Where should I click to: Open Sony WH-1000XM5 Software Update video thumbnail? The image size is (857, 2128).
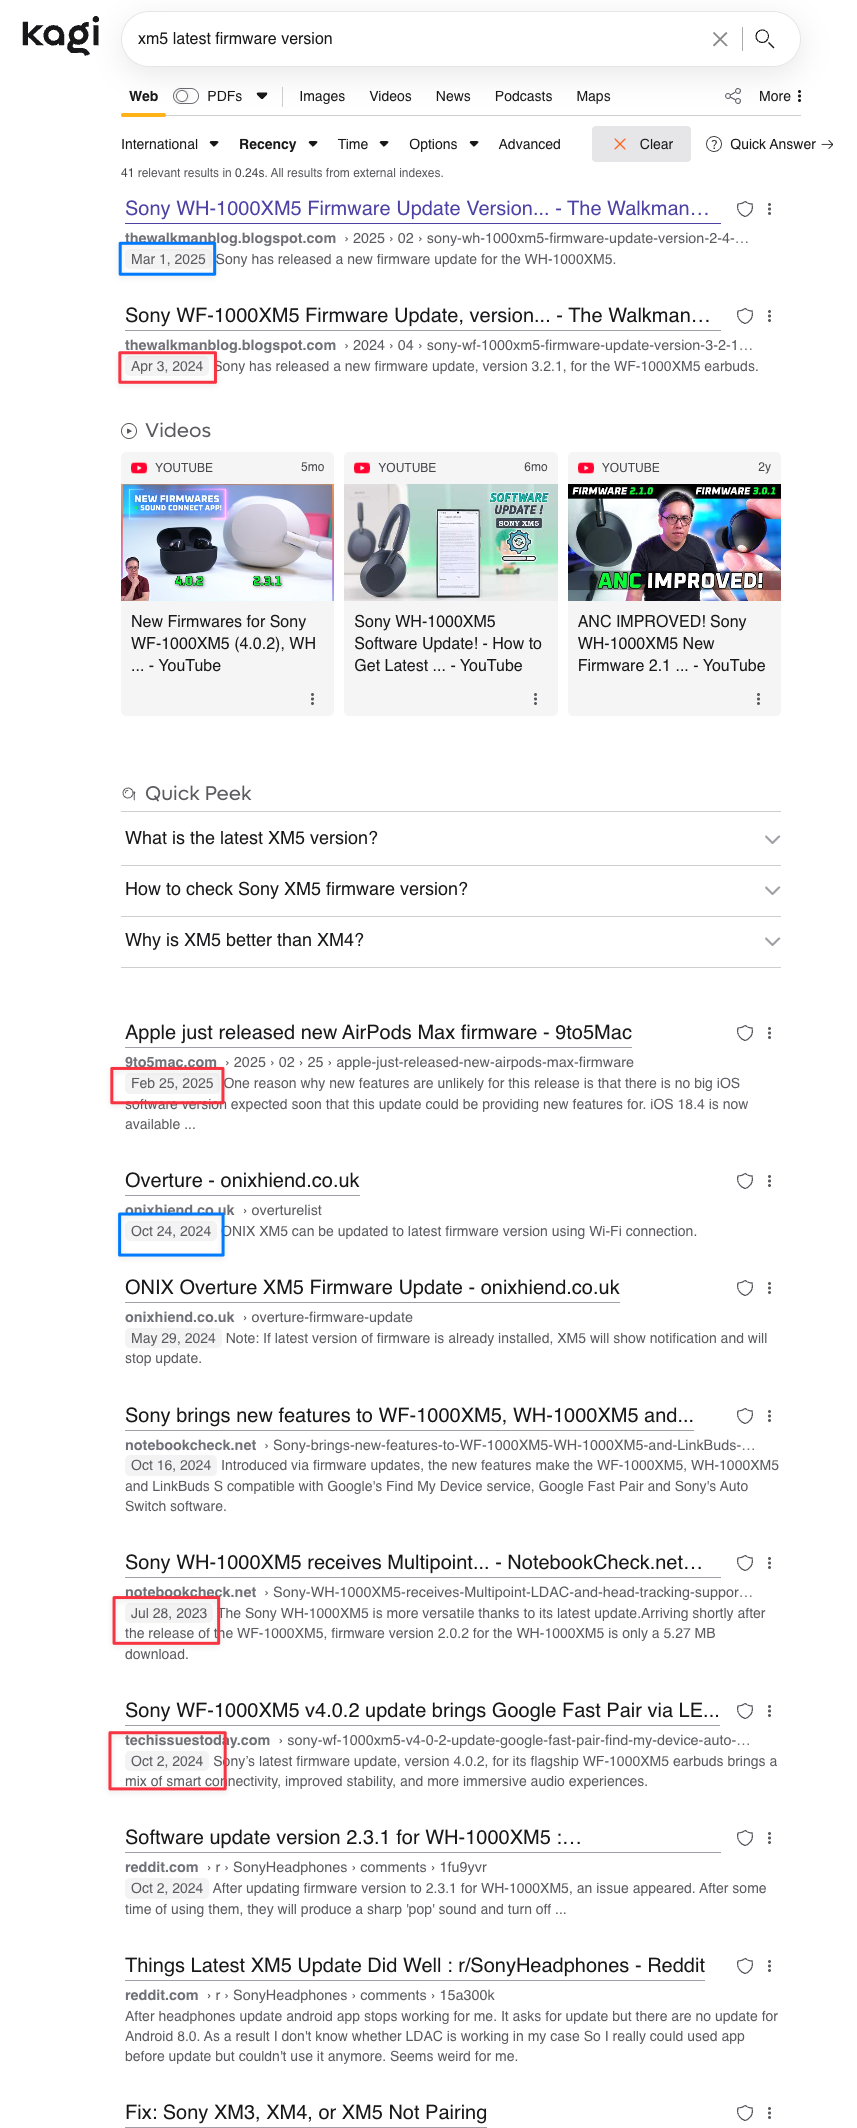[x=450, y=543]
